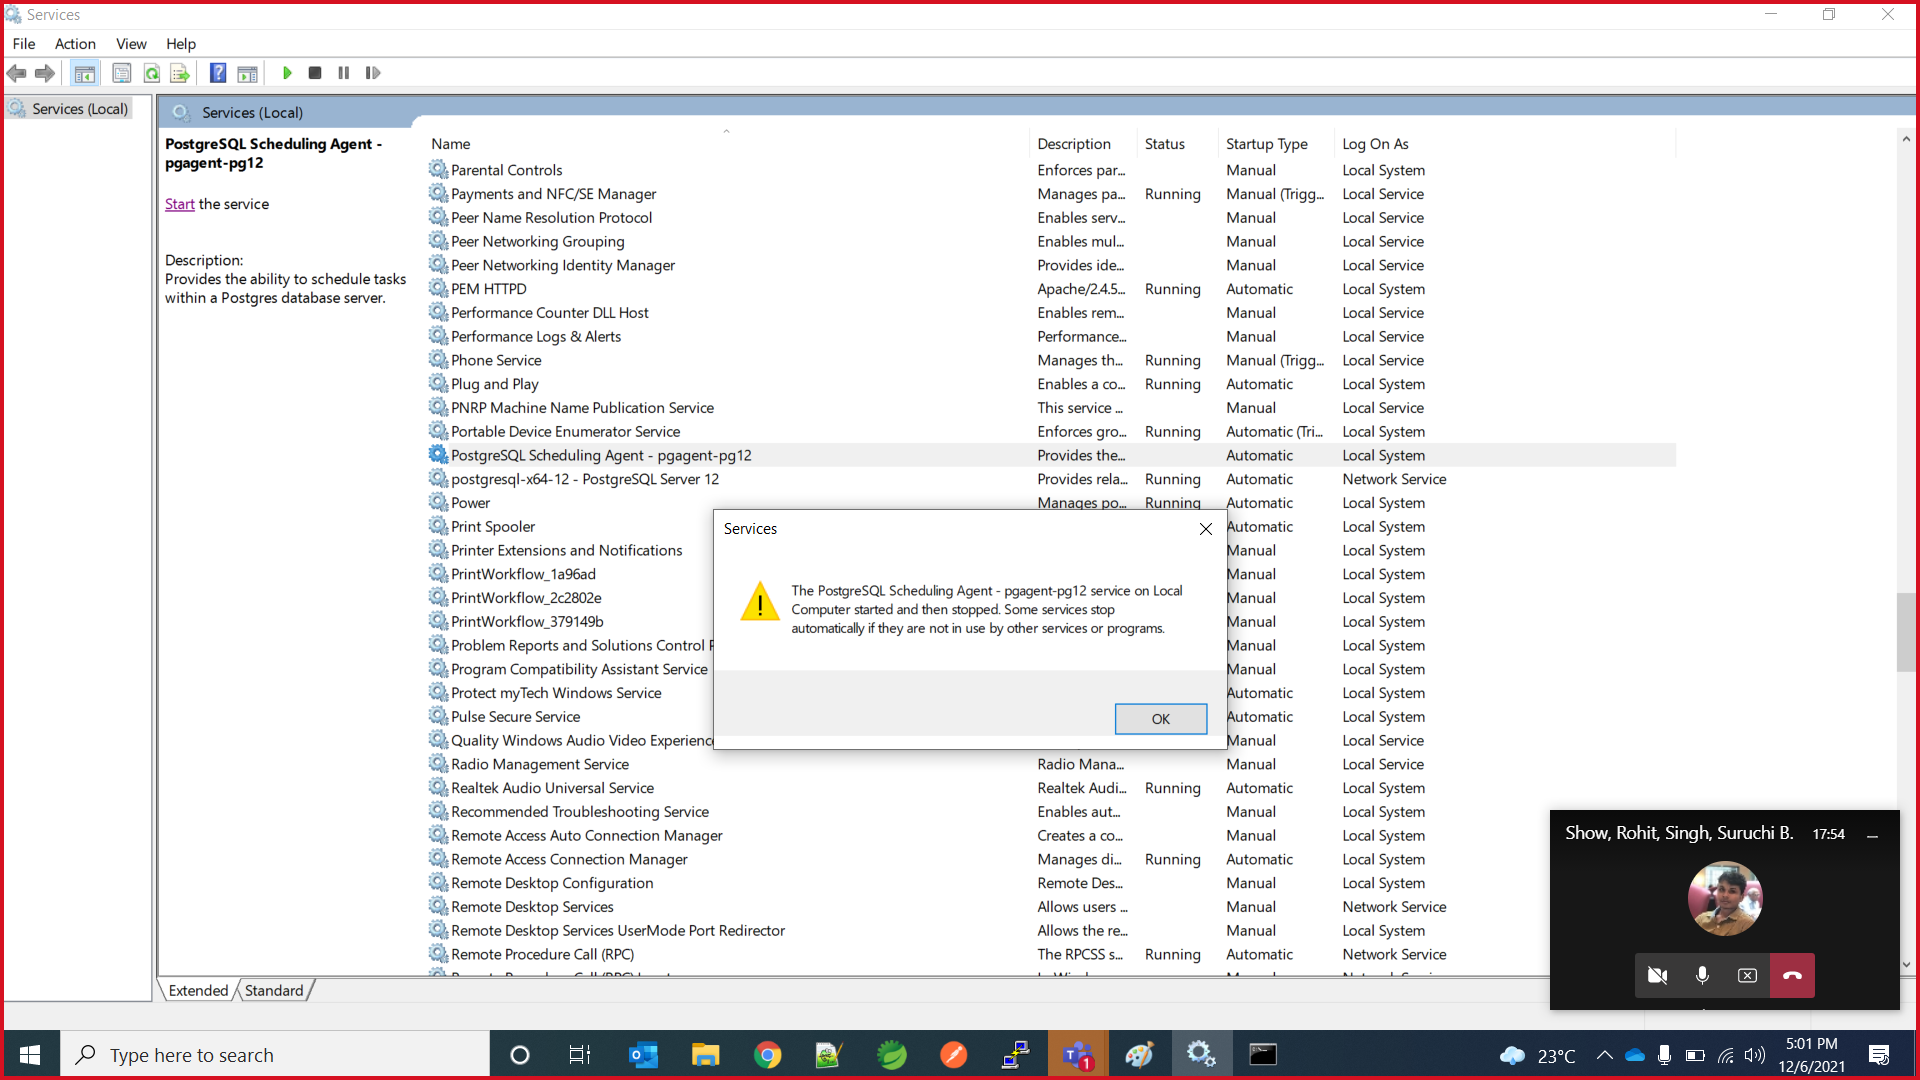Click the Stop Service toolbar icon
The image size is (1920, 1080).
pos(315,73)
